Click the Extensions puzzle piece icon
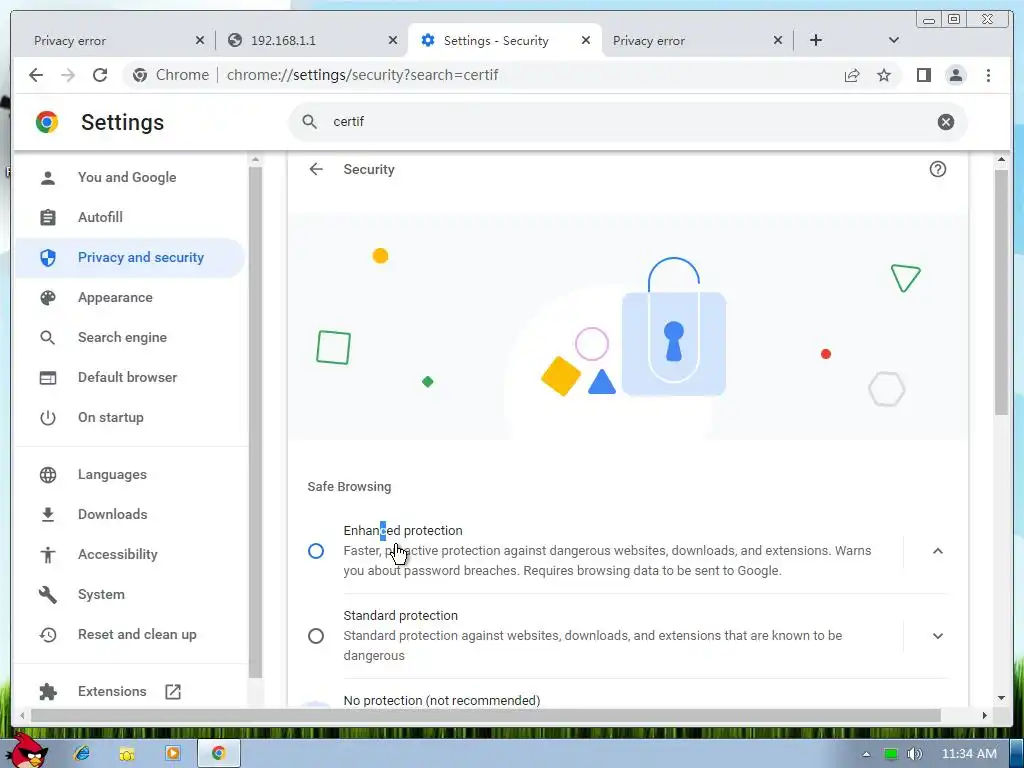The image size is (1024, 768). 48,692
